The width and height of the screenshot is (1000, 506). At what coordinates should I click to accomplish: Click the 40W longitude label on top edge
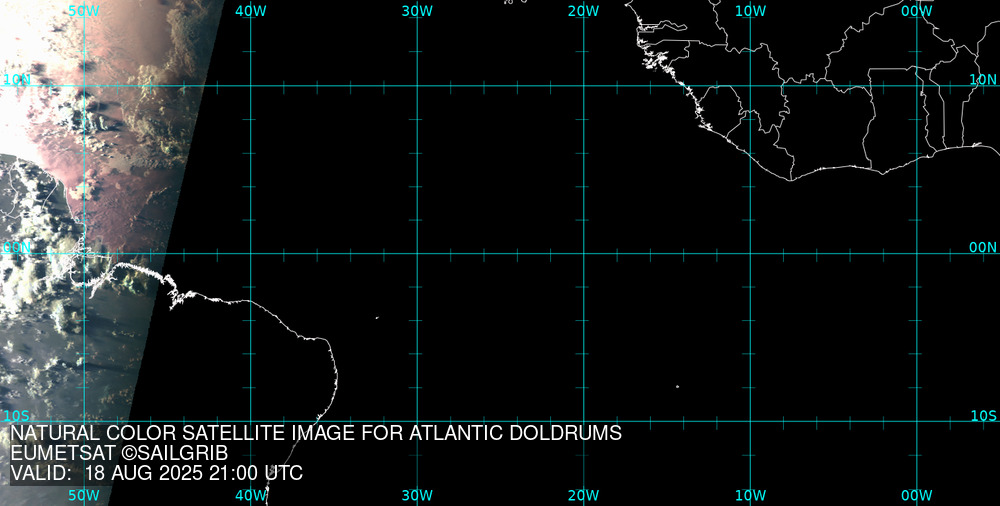click(251, 11)
